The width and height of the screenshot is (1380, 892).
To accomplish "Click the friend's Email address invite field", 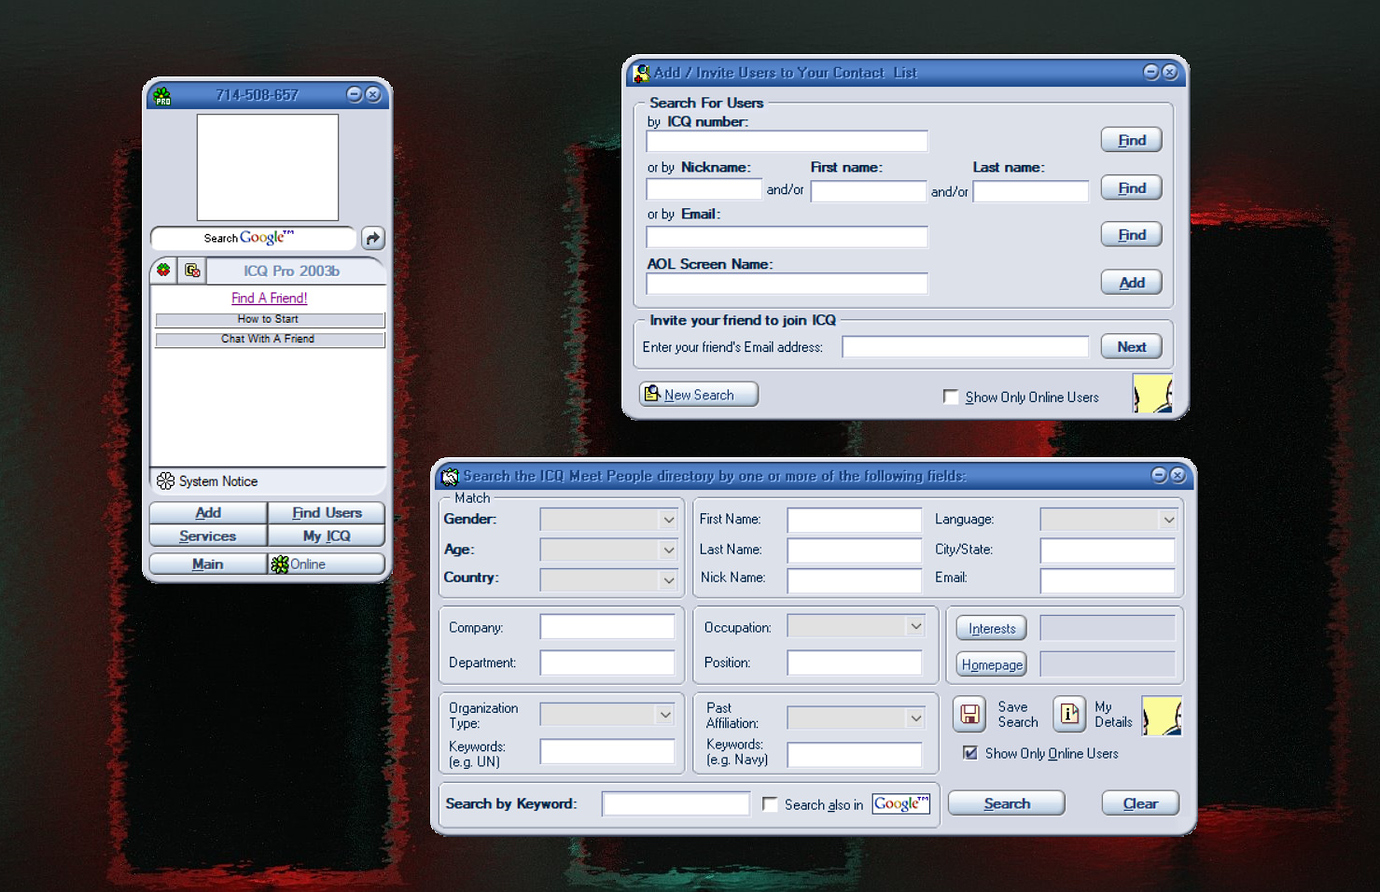I will pyautogui.click(x=965, y=347).
